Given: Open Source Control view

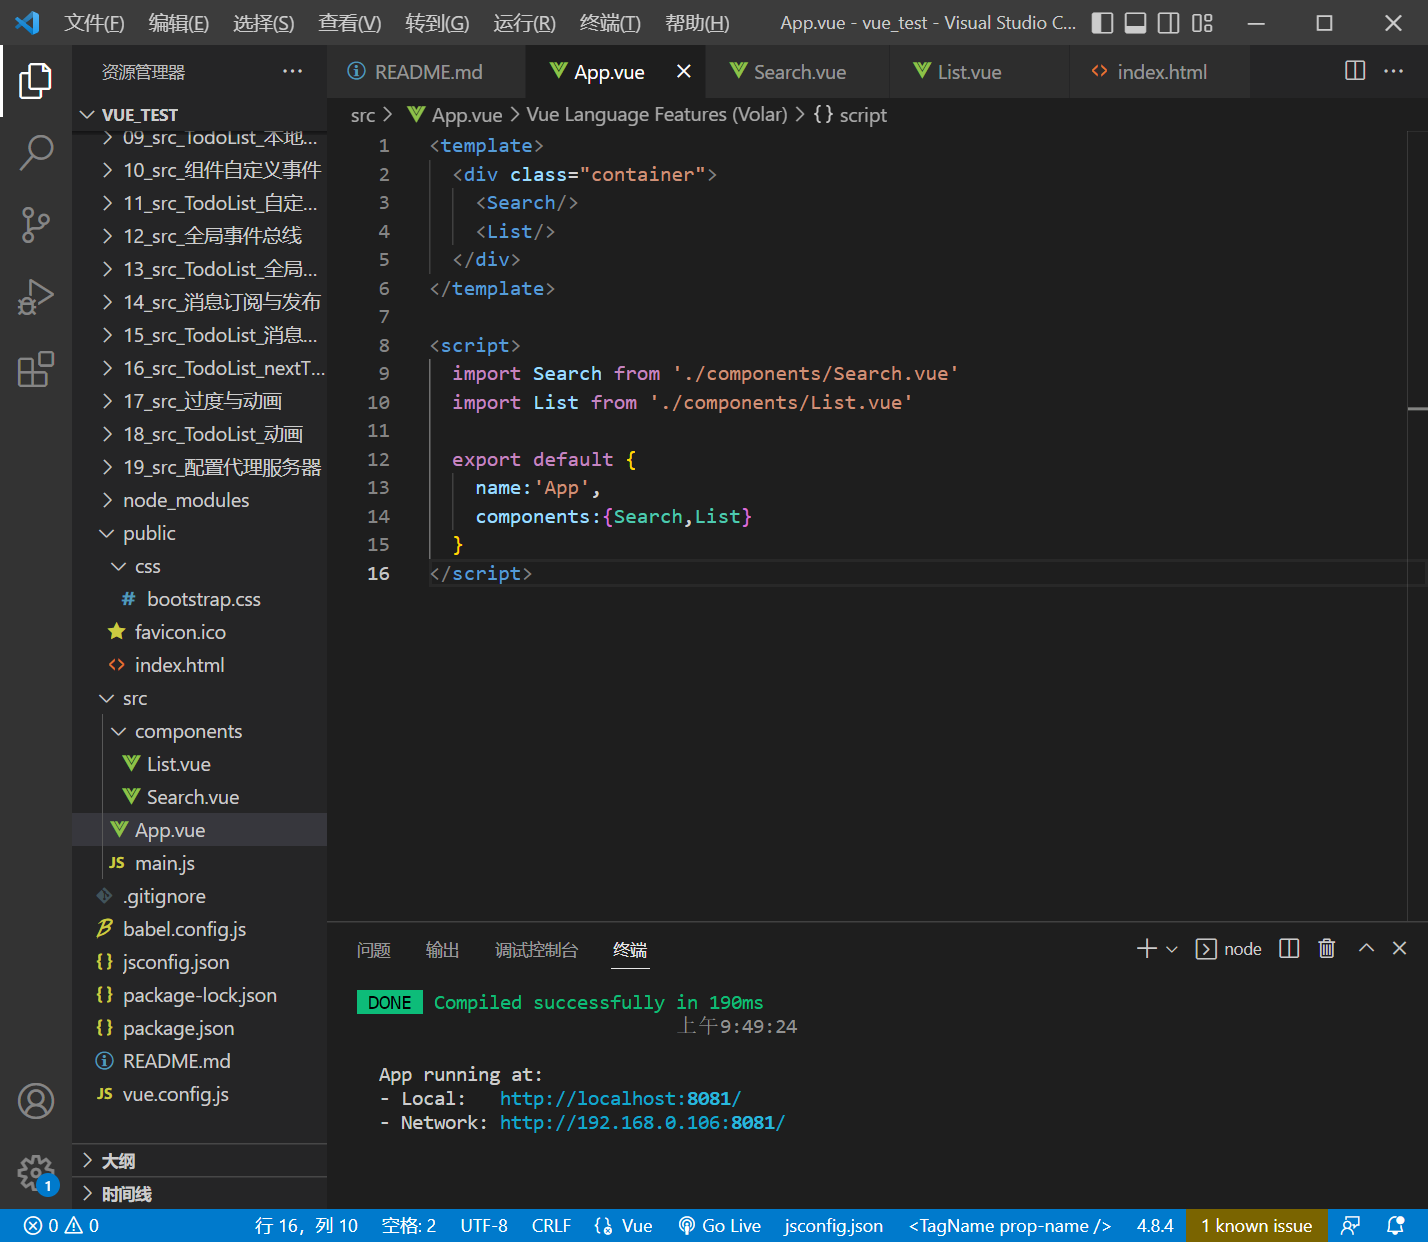Looking at the screenshot, I should 36,225.
